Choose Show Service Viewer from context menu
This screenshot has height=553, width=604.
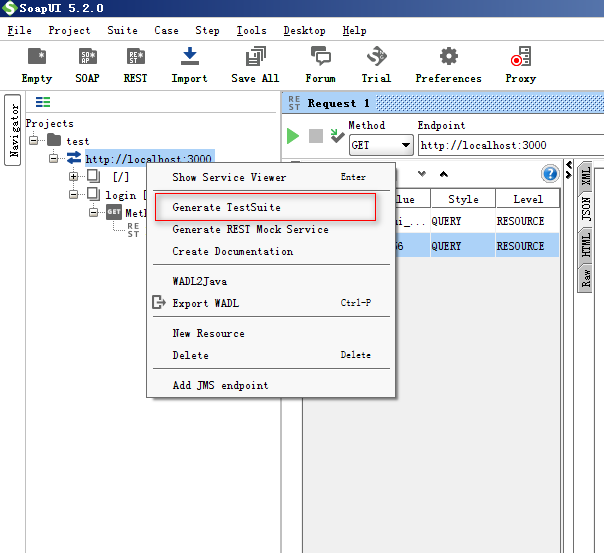tap(271, 177)
